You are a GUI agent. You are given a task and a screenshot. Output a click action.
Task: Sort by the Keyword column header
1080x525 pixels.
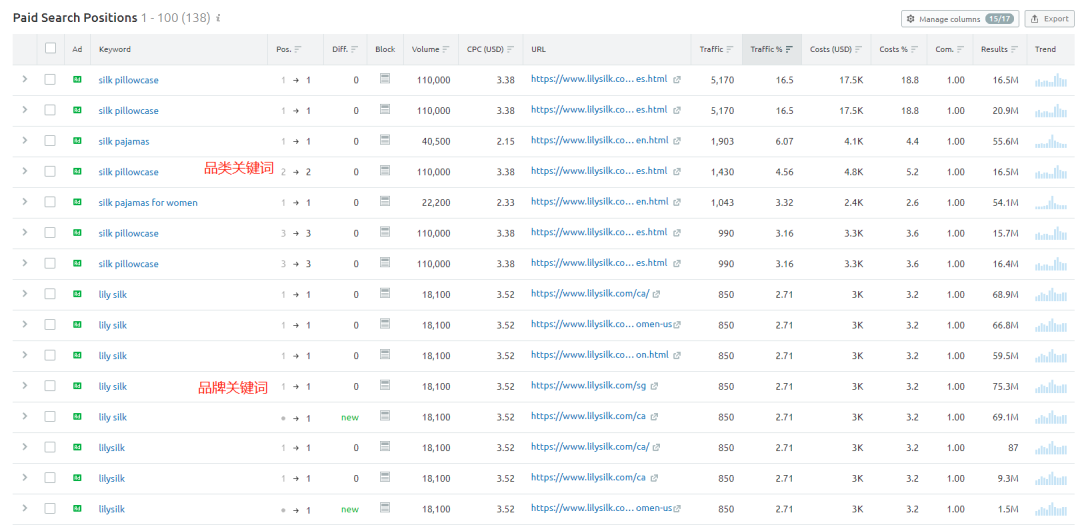point(114,49)
